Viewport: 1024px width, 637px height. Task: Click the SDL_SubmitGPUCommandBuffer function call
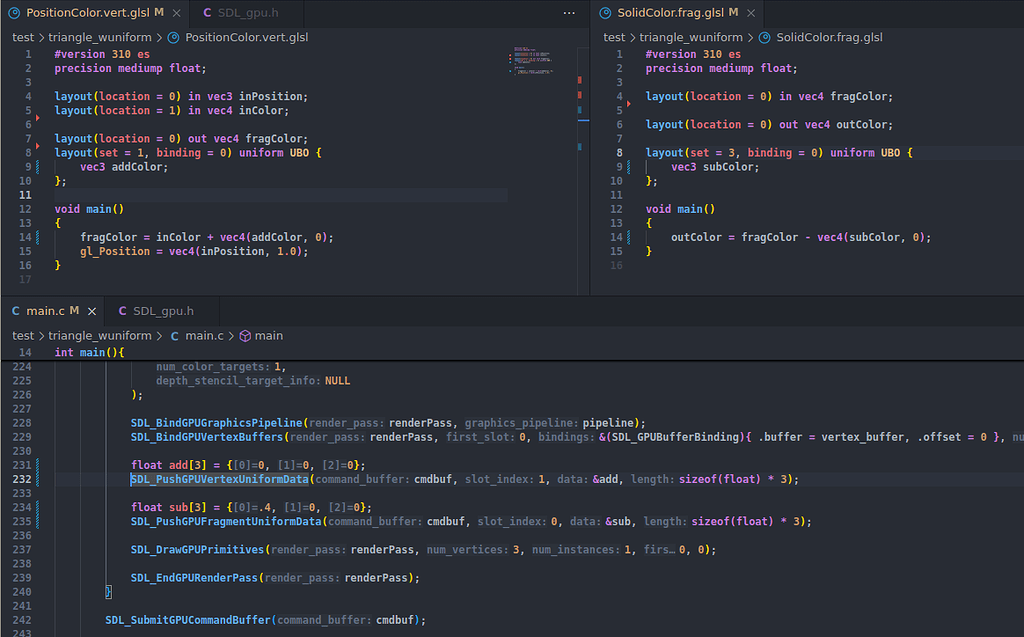point(187,620)
